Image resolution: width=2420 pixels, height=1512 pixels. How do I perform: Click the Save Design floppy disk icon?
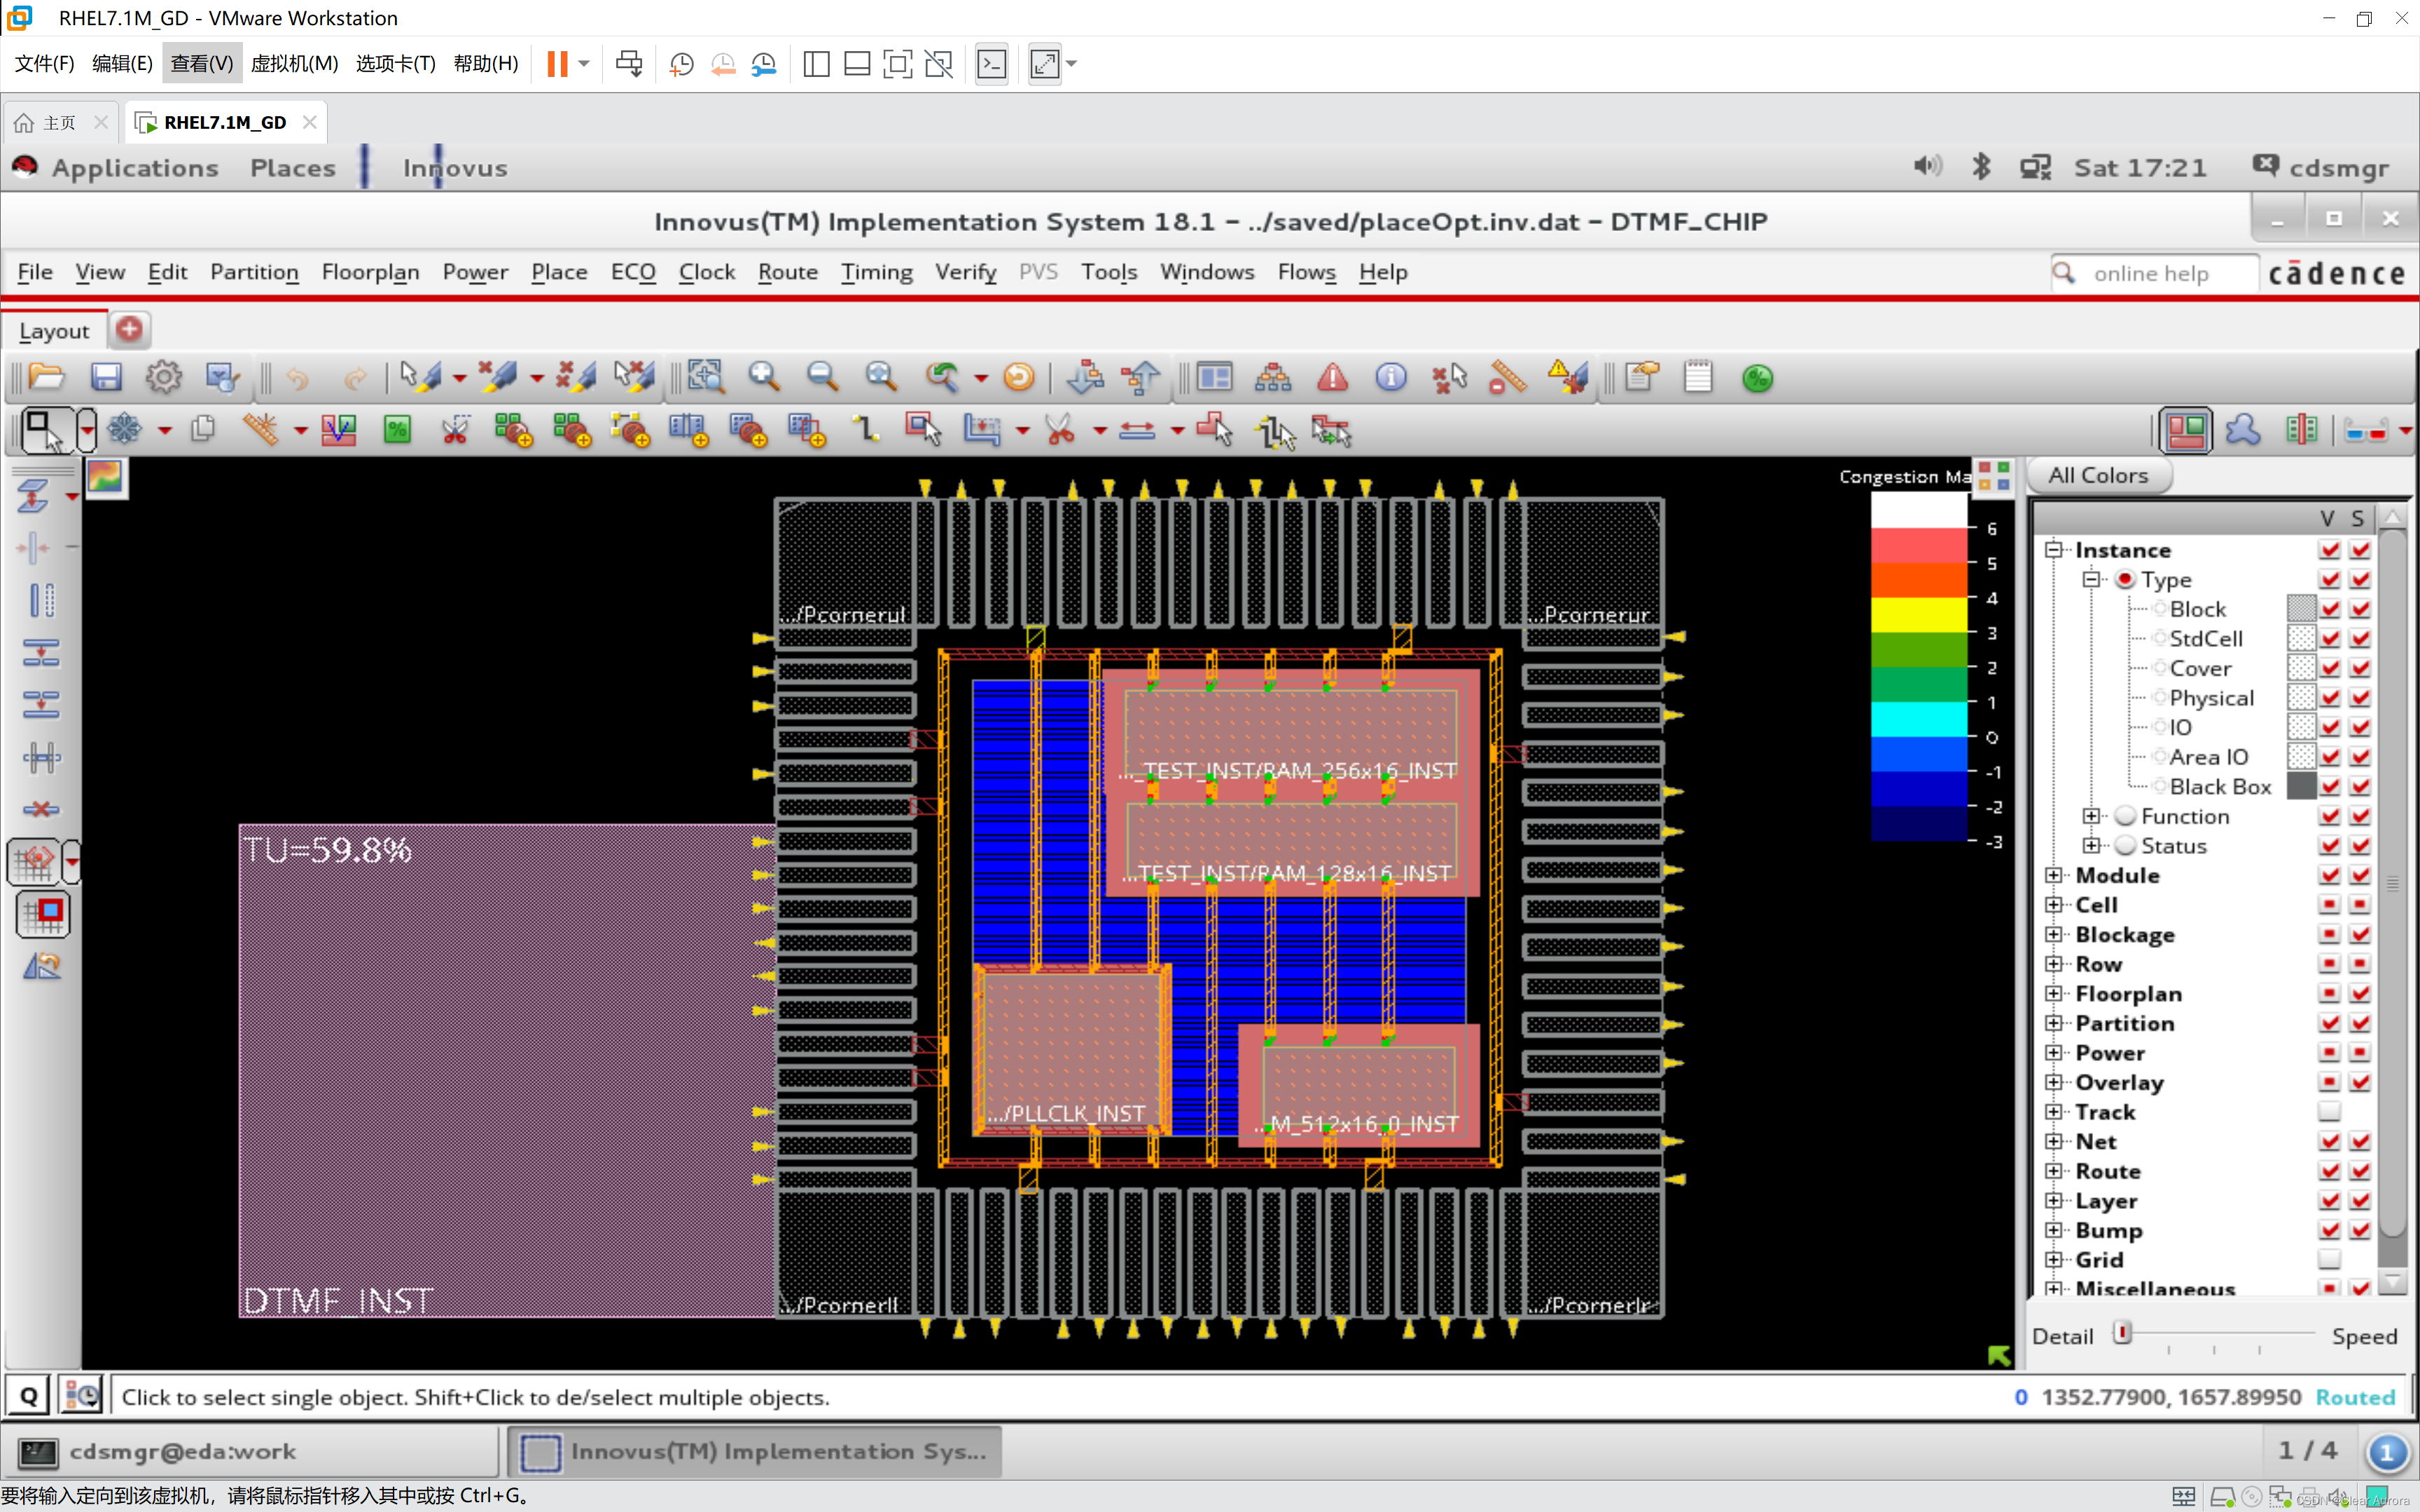106,377
